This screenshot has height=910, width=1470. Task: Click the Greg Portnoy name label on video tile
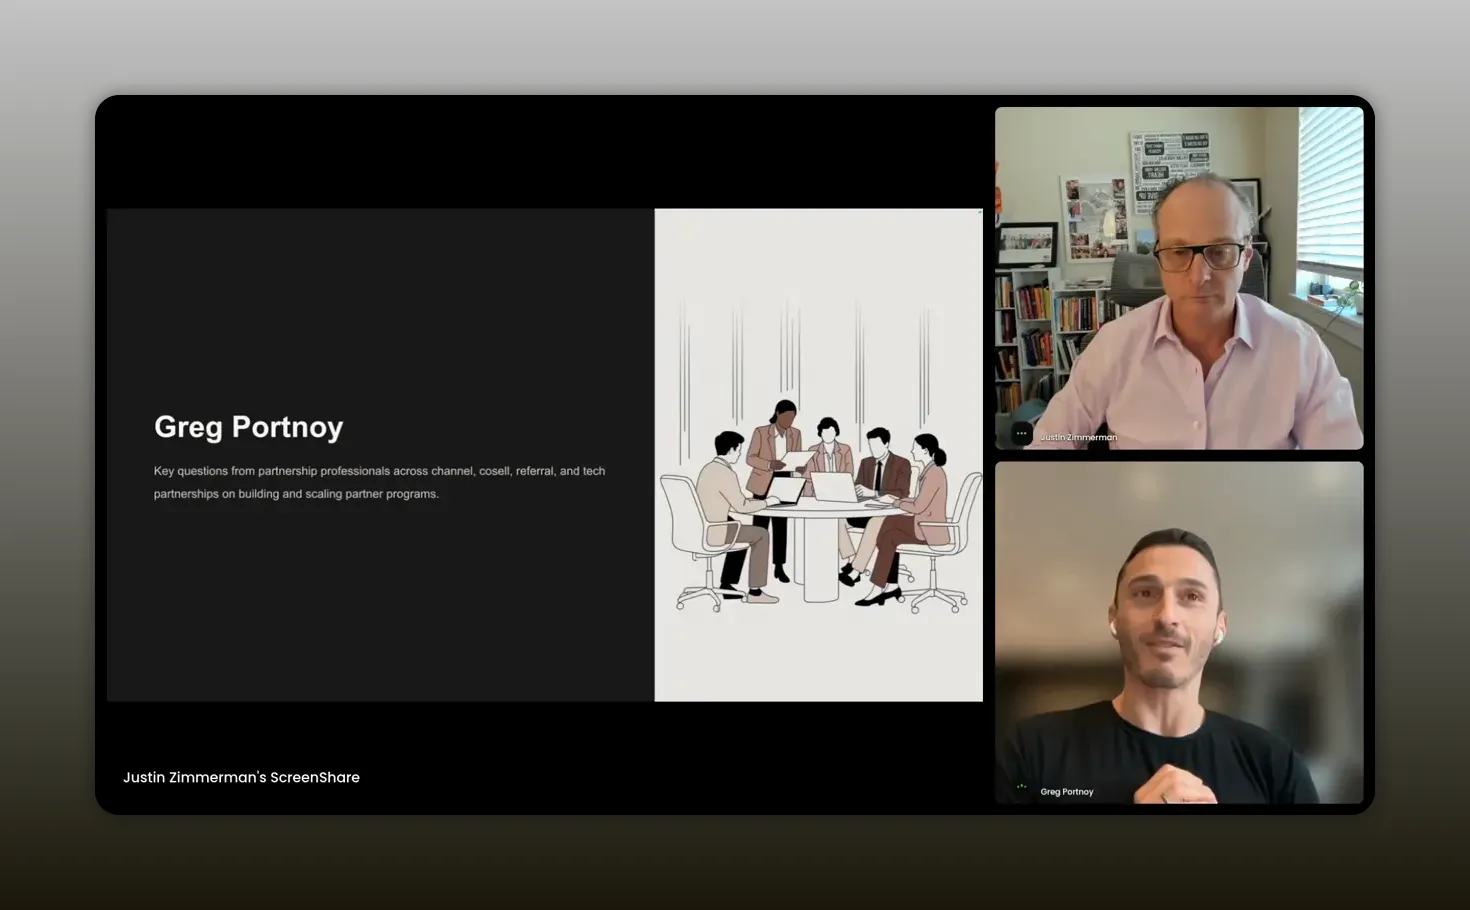(x=1066, y=792)
